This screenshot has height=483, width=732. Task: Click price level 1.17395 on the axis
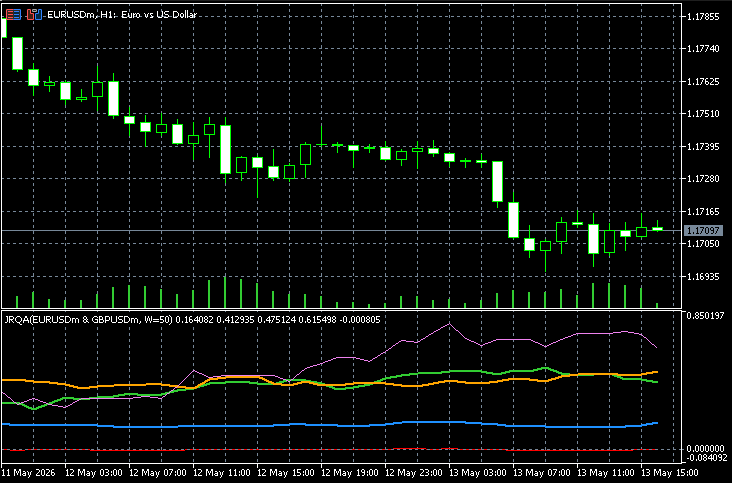pos(704,147)
